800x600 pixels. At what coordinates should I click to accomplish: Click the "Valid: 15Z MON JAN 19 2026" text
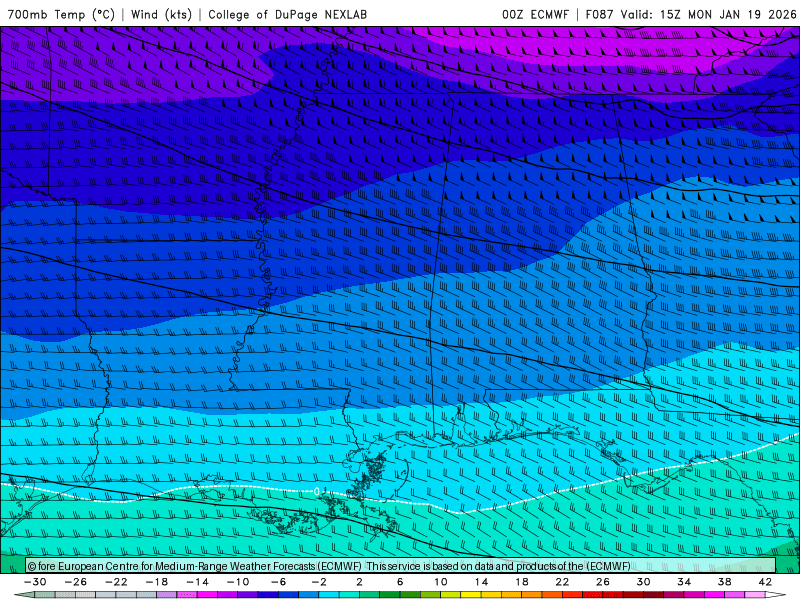(x=709, y=14)
